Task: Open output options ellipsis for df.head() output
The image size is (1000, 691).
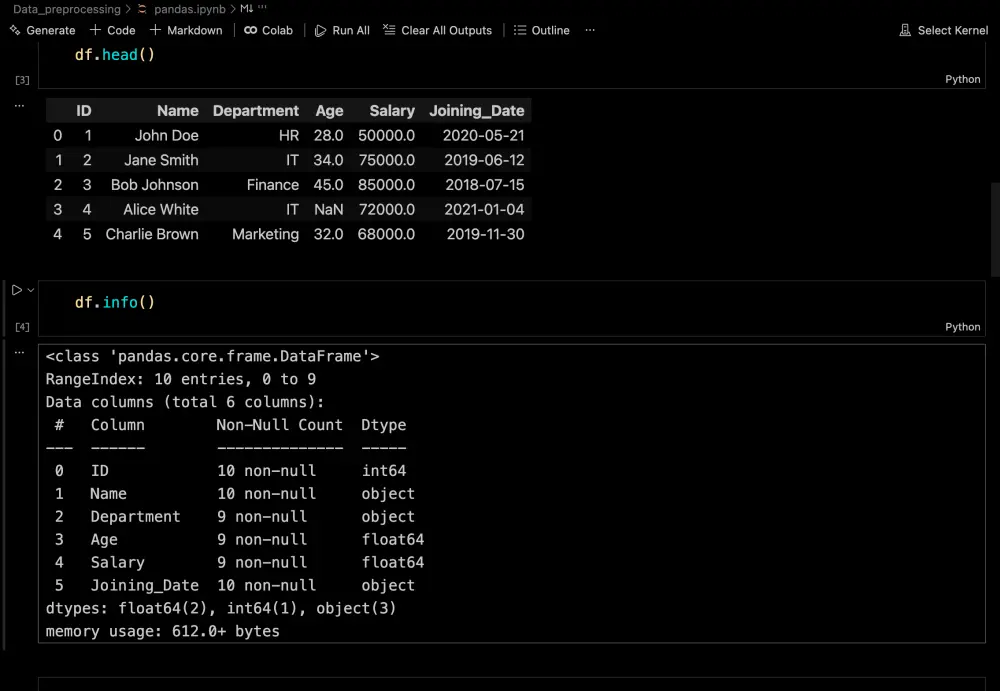Action: [x=19, y=105]
